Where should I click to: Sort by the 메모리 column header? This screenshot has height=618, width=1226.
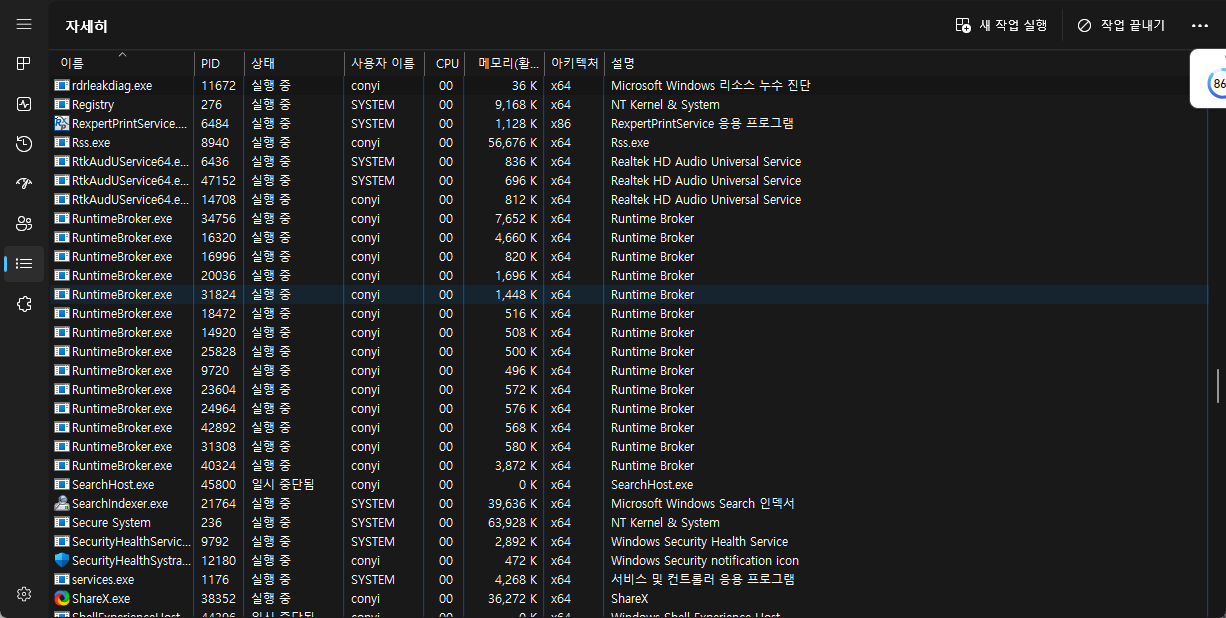pyautogui.click(x=503, y=64)
